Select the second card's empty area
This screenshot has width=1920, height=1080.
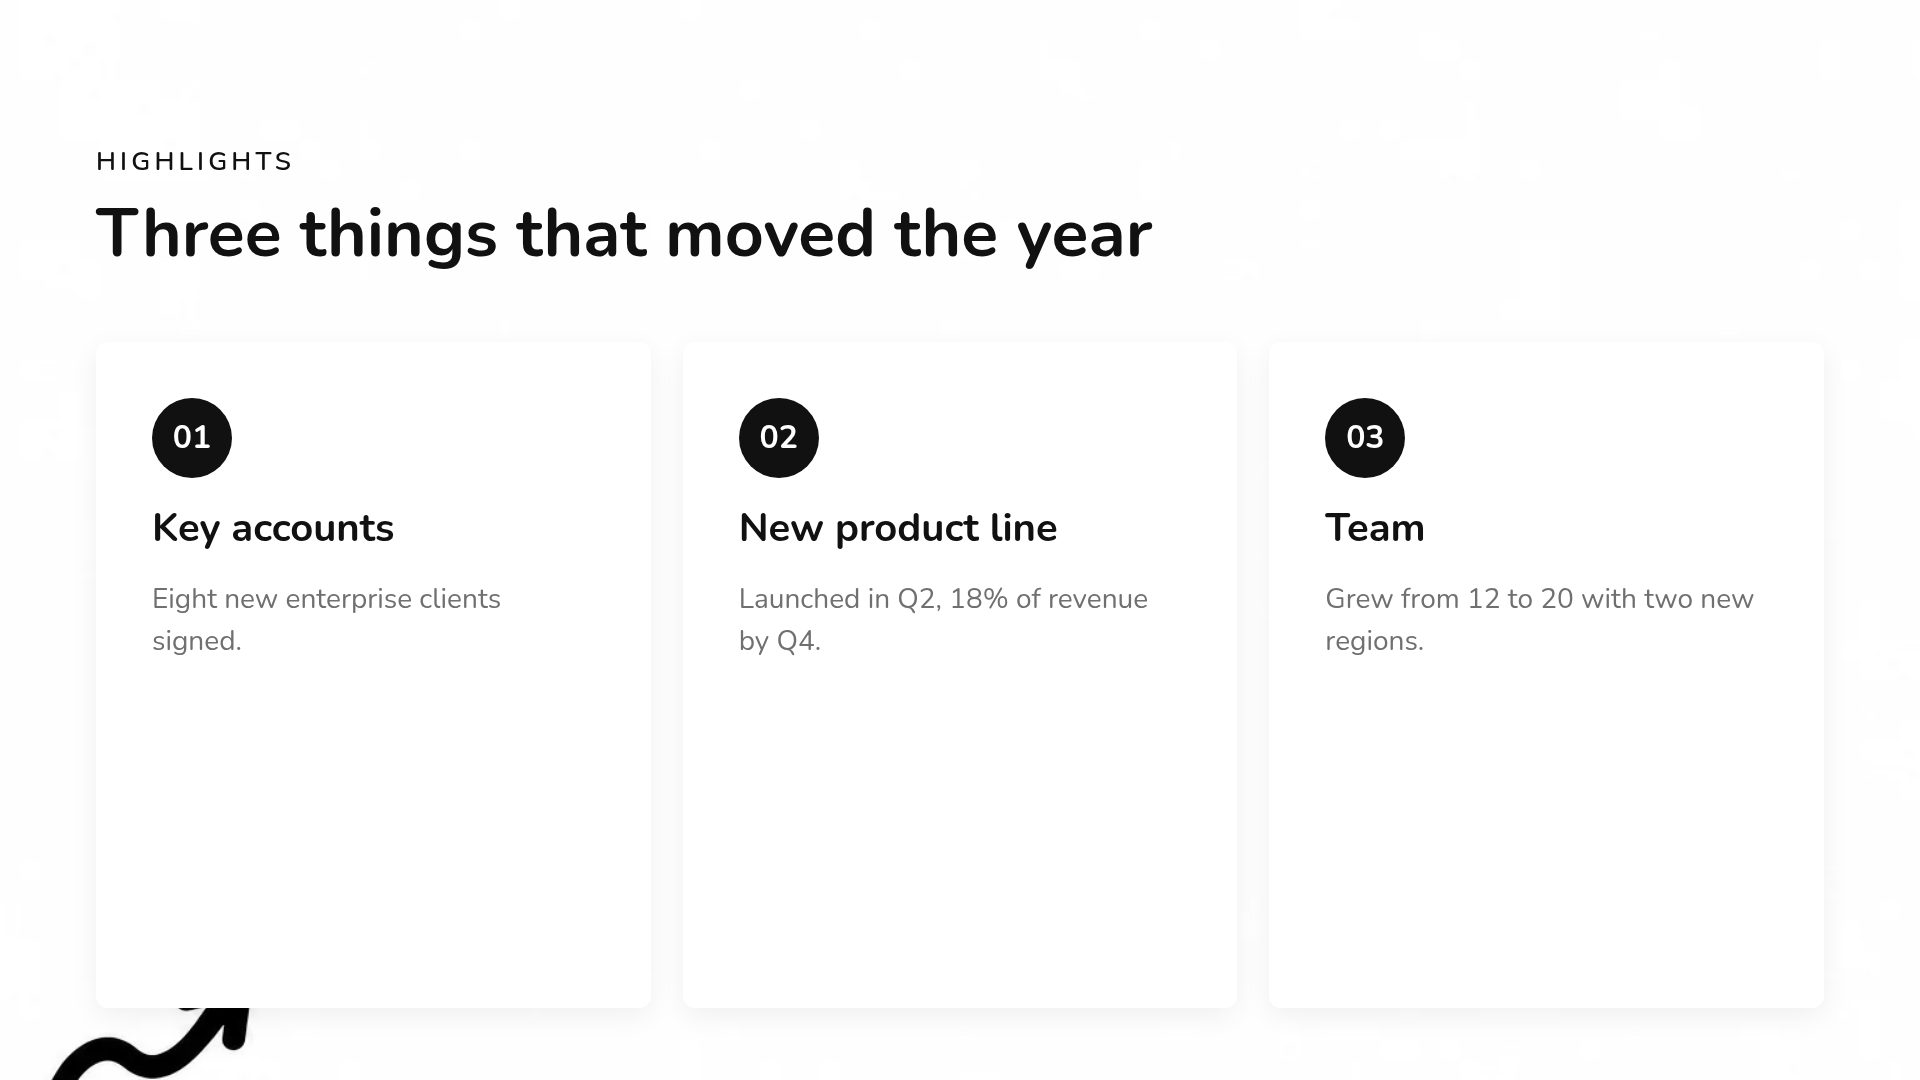coord(960,830)
